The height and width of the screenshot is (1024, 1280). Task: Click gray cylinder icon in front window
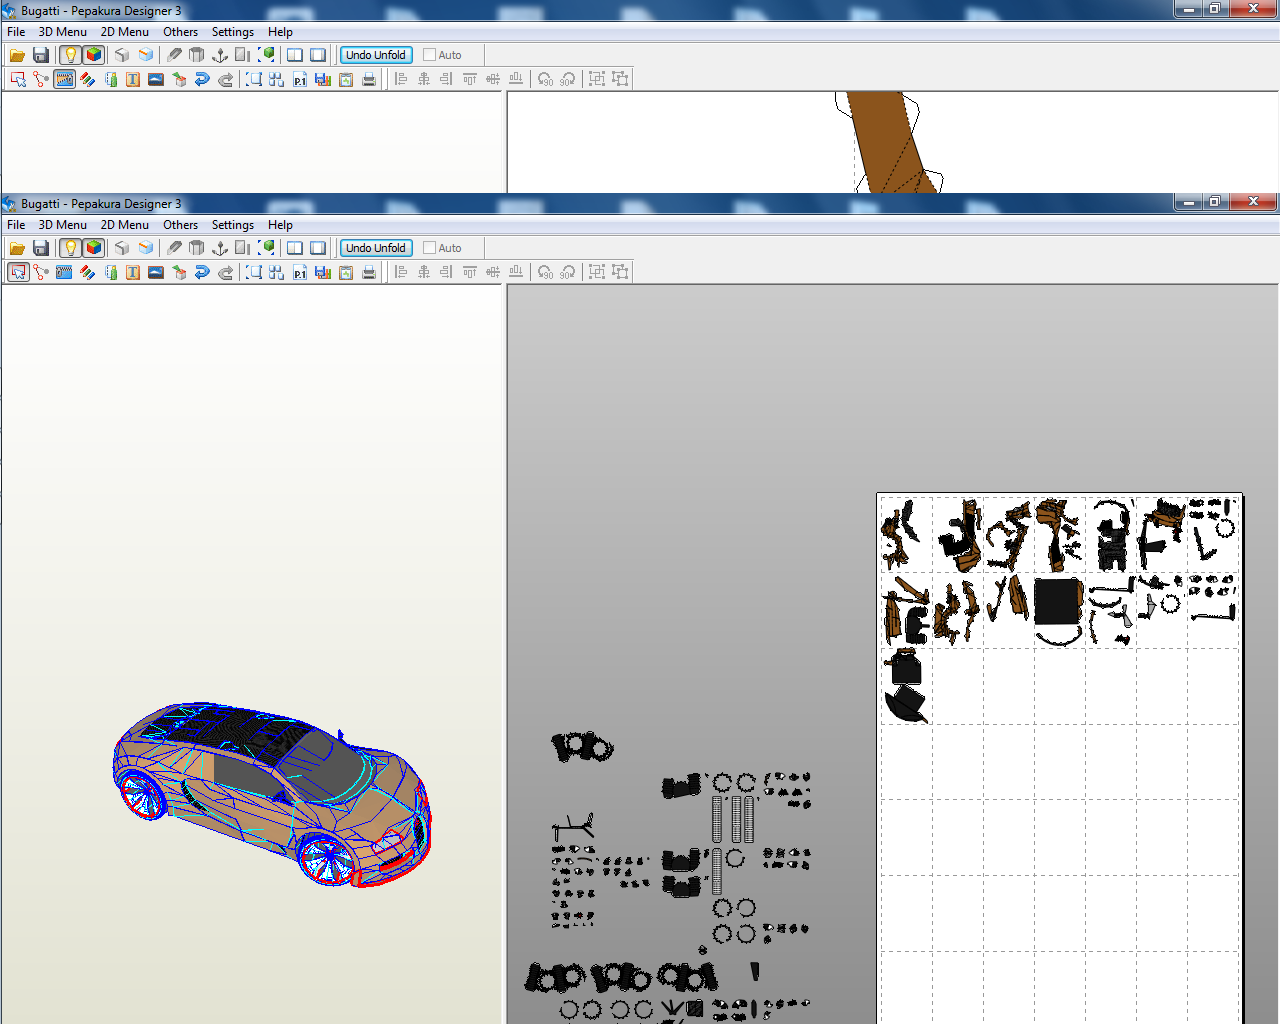197,248
